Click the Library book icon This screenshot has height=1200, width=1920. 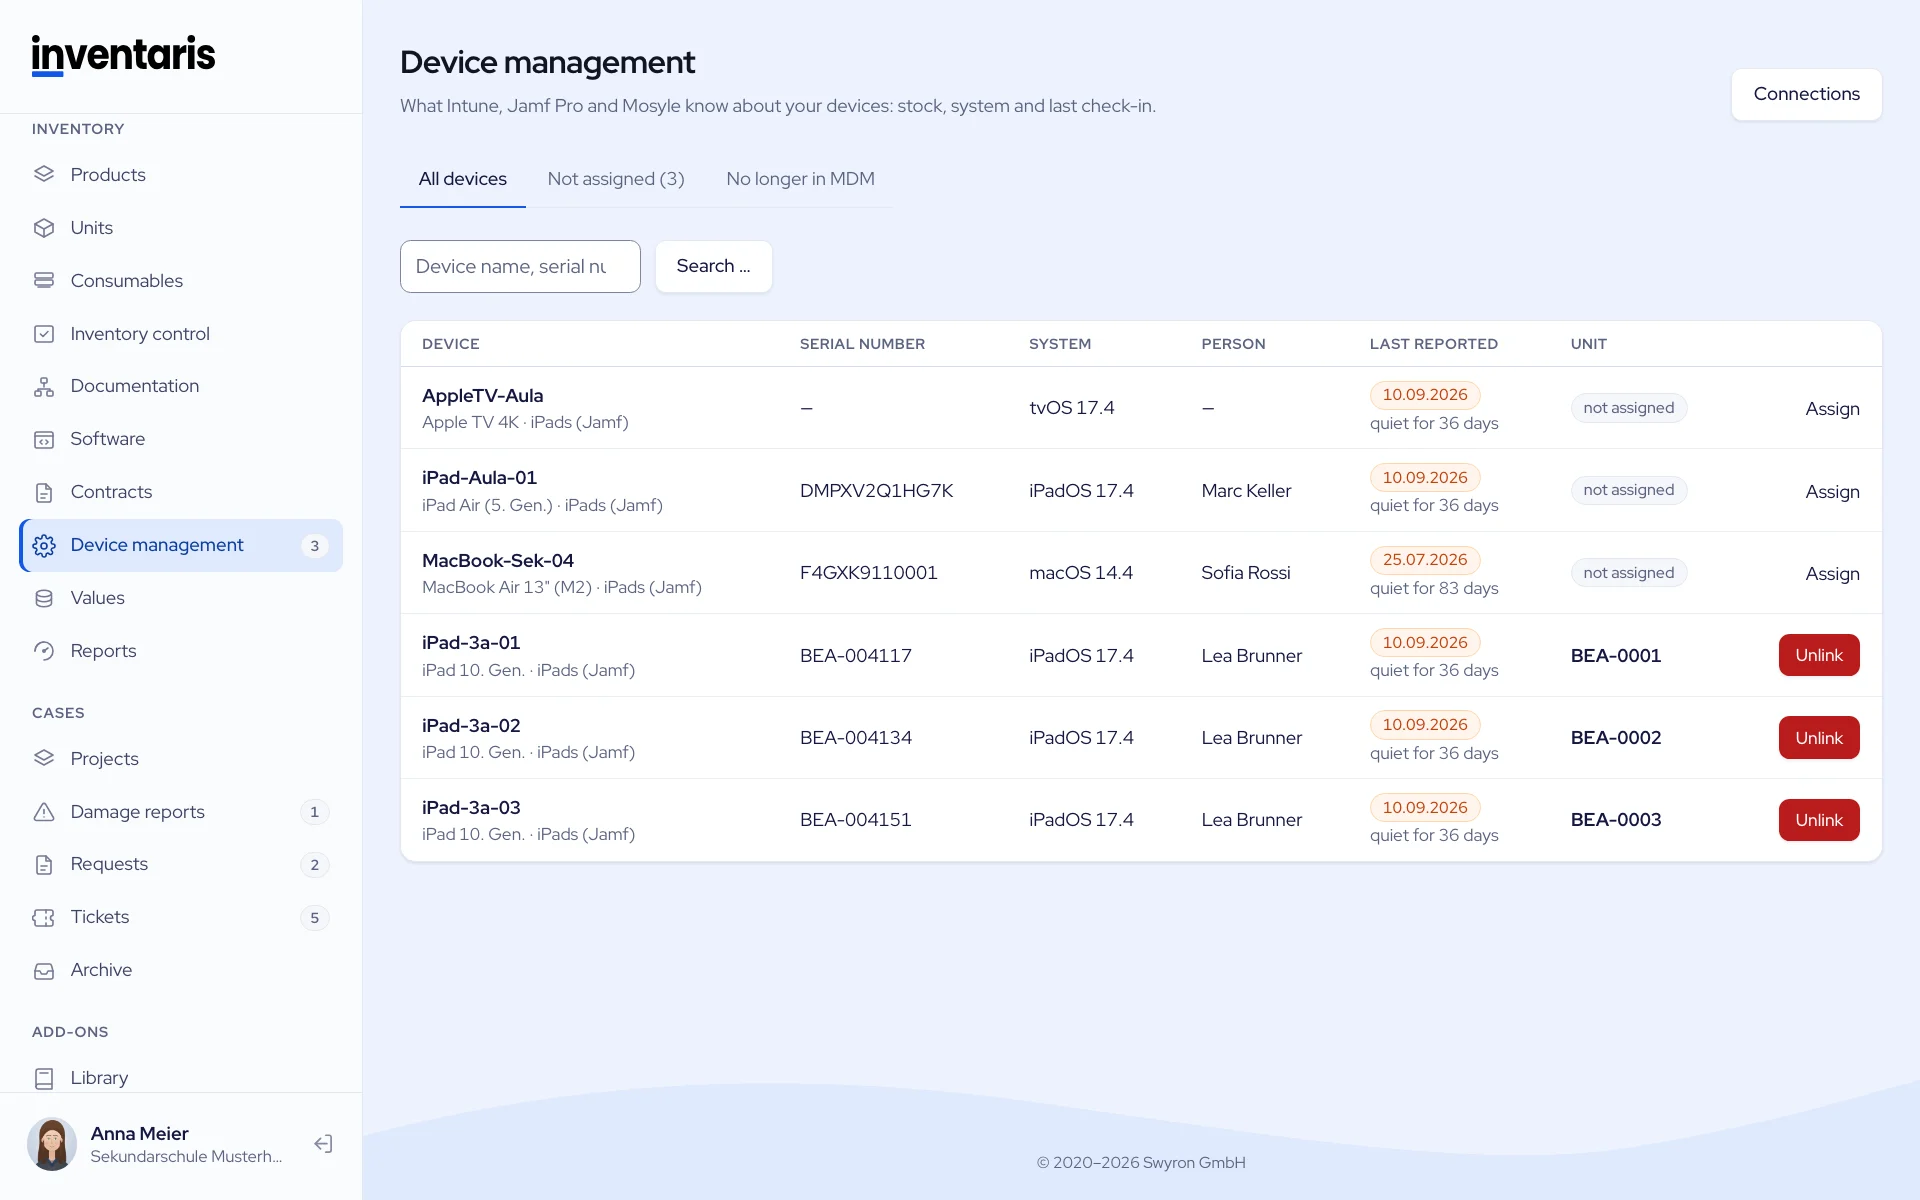[44, 1078]
